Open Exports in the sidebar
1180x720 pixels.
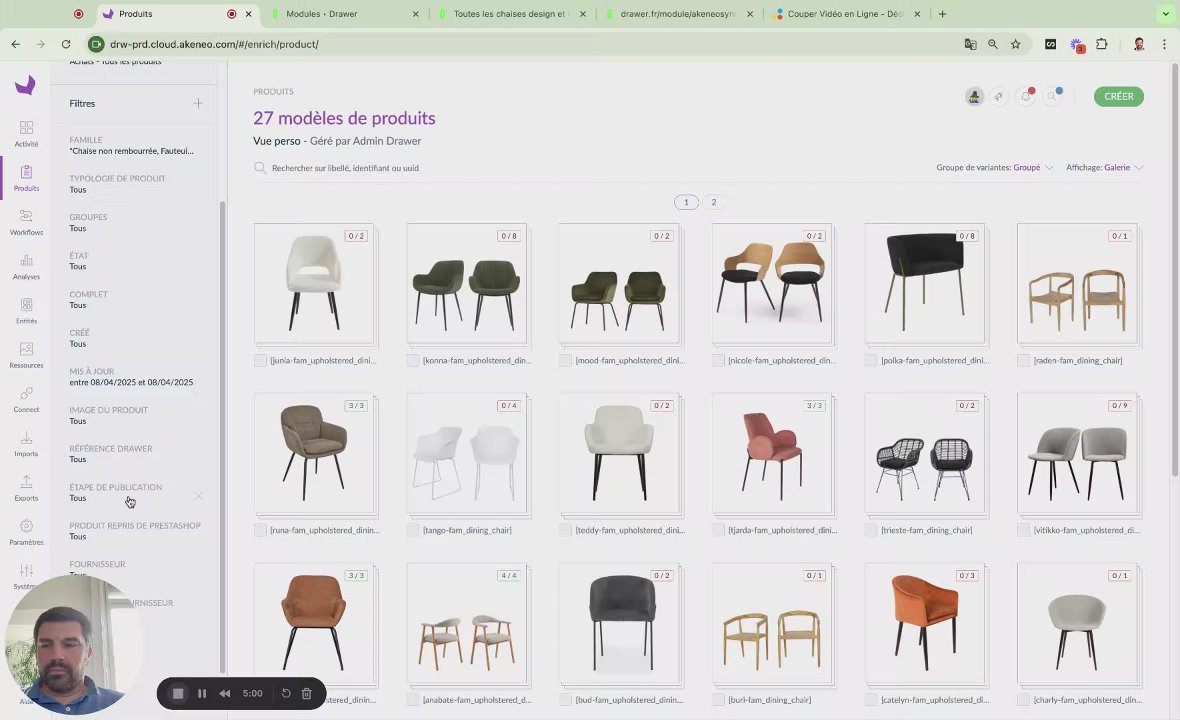[x=26, y=488]
